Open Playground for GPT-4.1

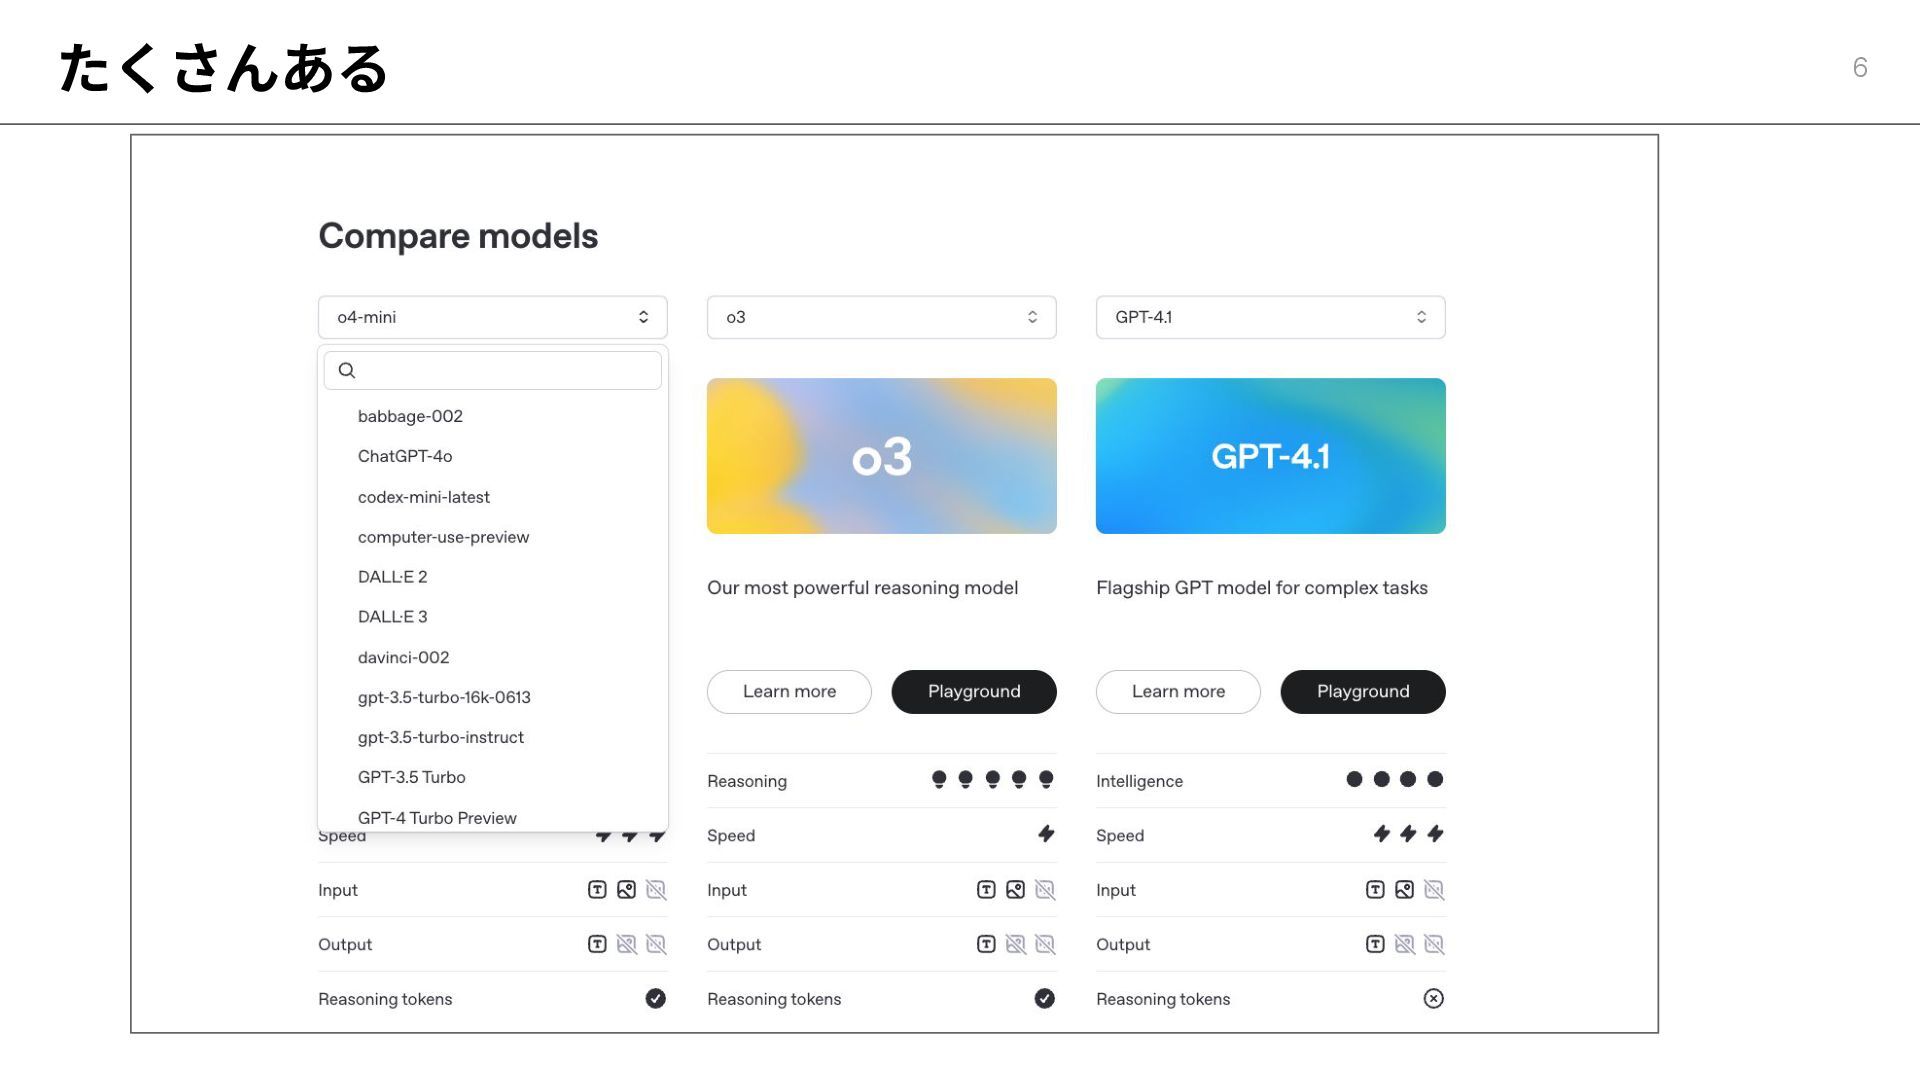point(1362,692)
